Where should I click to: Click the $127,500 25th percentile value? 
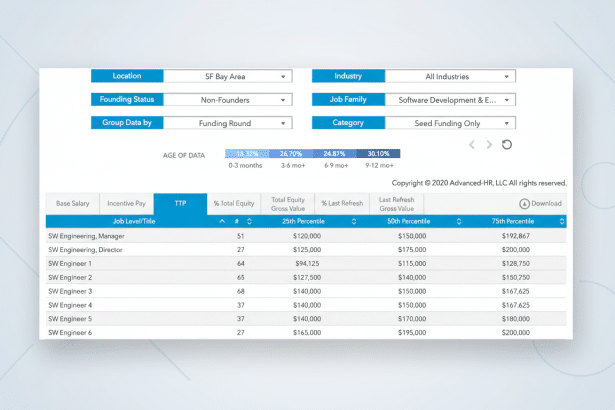pyautogui.click(x=307, y=277)
